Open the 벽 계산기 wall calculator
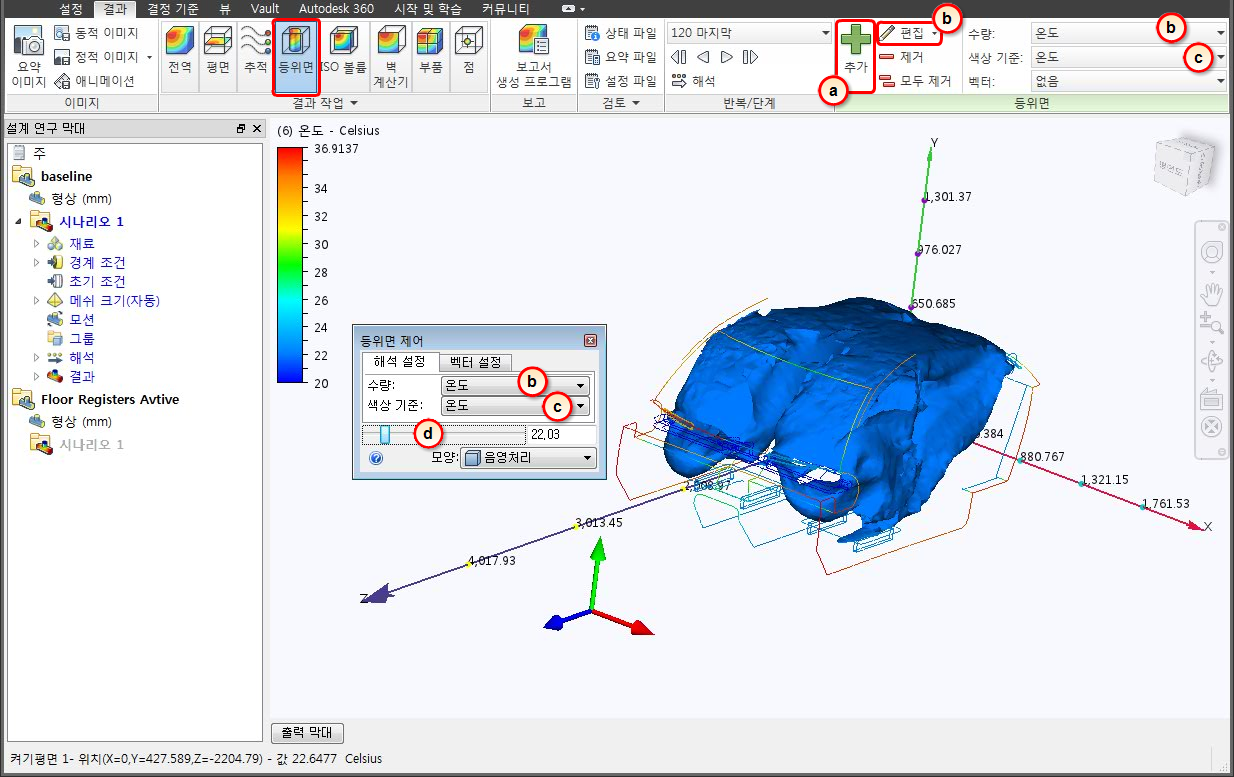Viewport: 1234px width, 777px height. (x=390, y=58)
